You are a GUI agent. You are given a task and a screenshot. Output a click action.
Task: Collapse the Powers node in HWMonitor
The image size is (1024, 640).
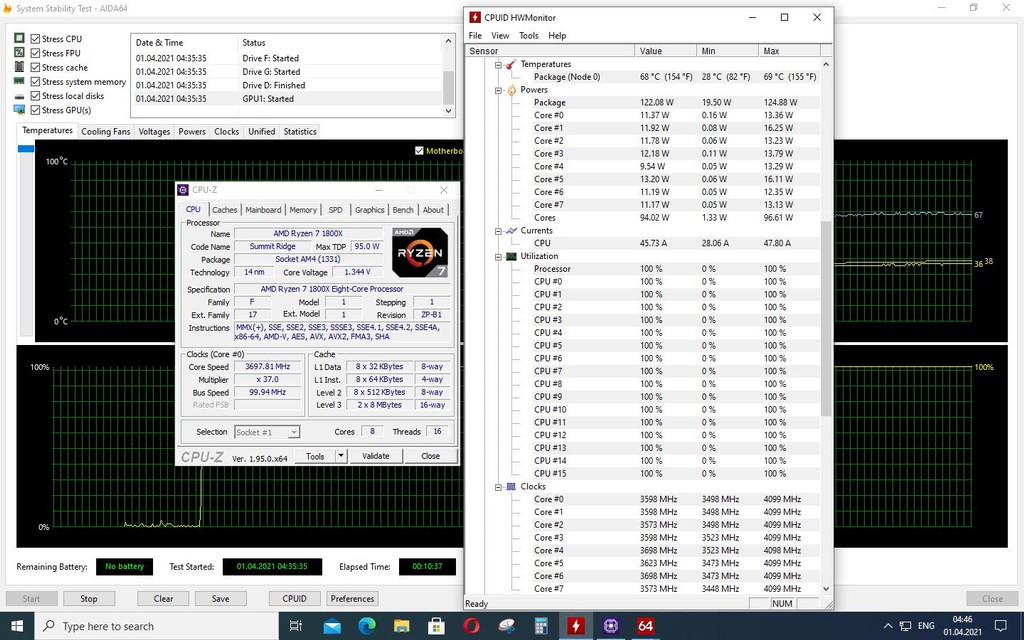pyautogui.click(x=498, y=90)
